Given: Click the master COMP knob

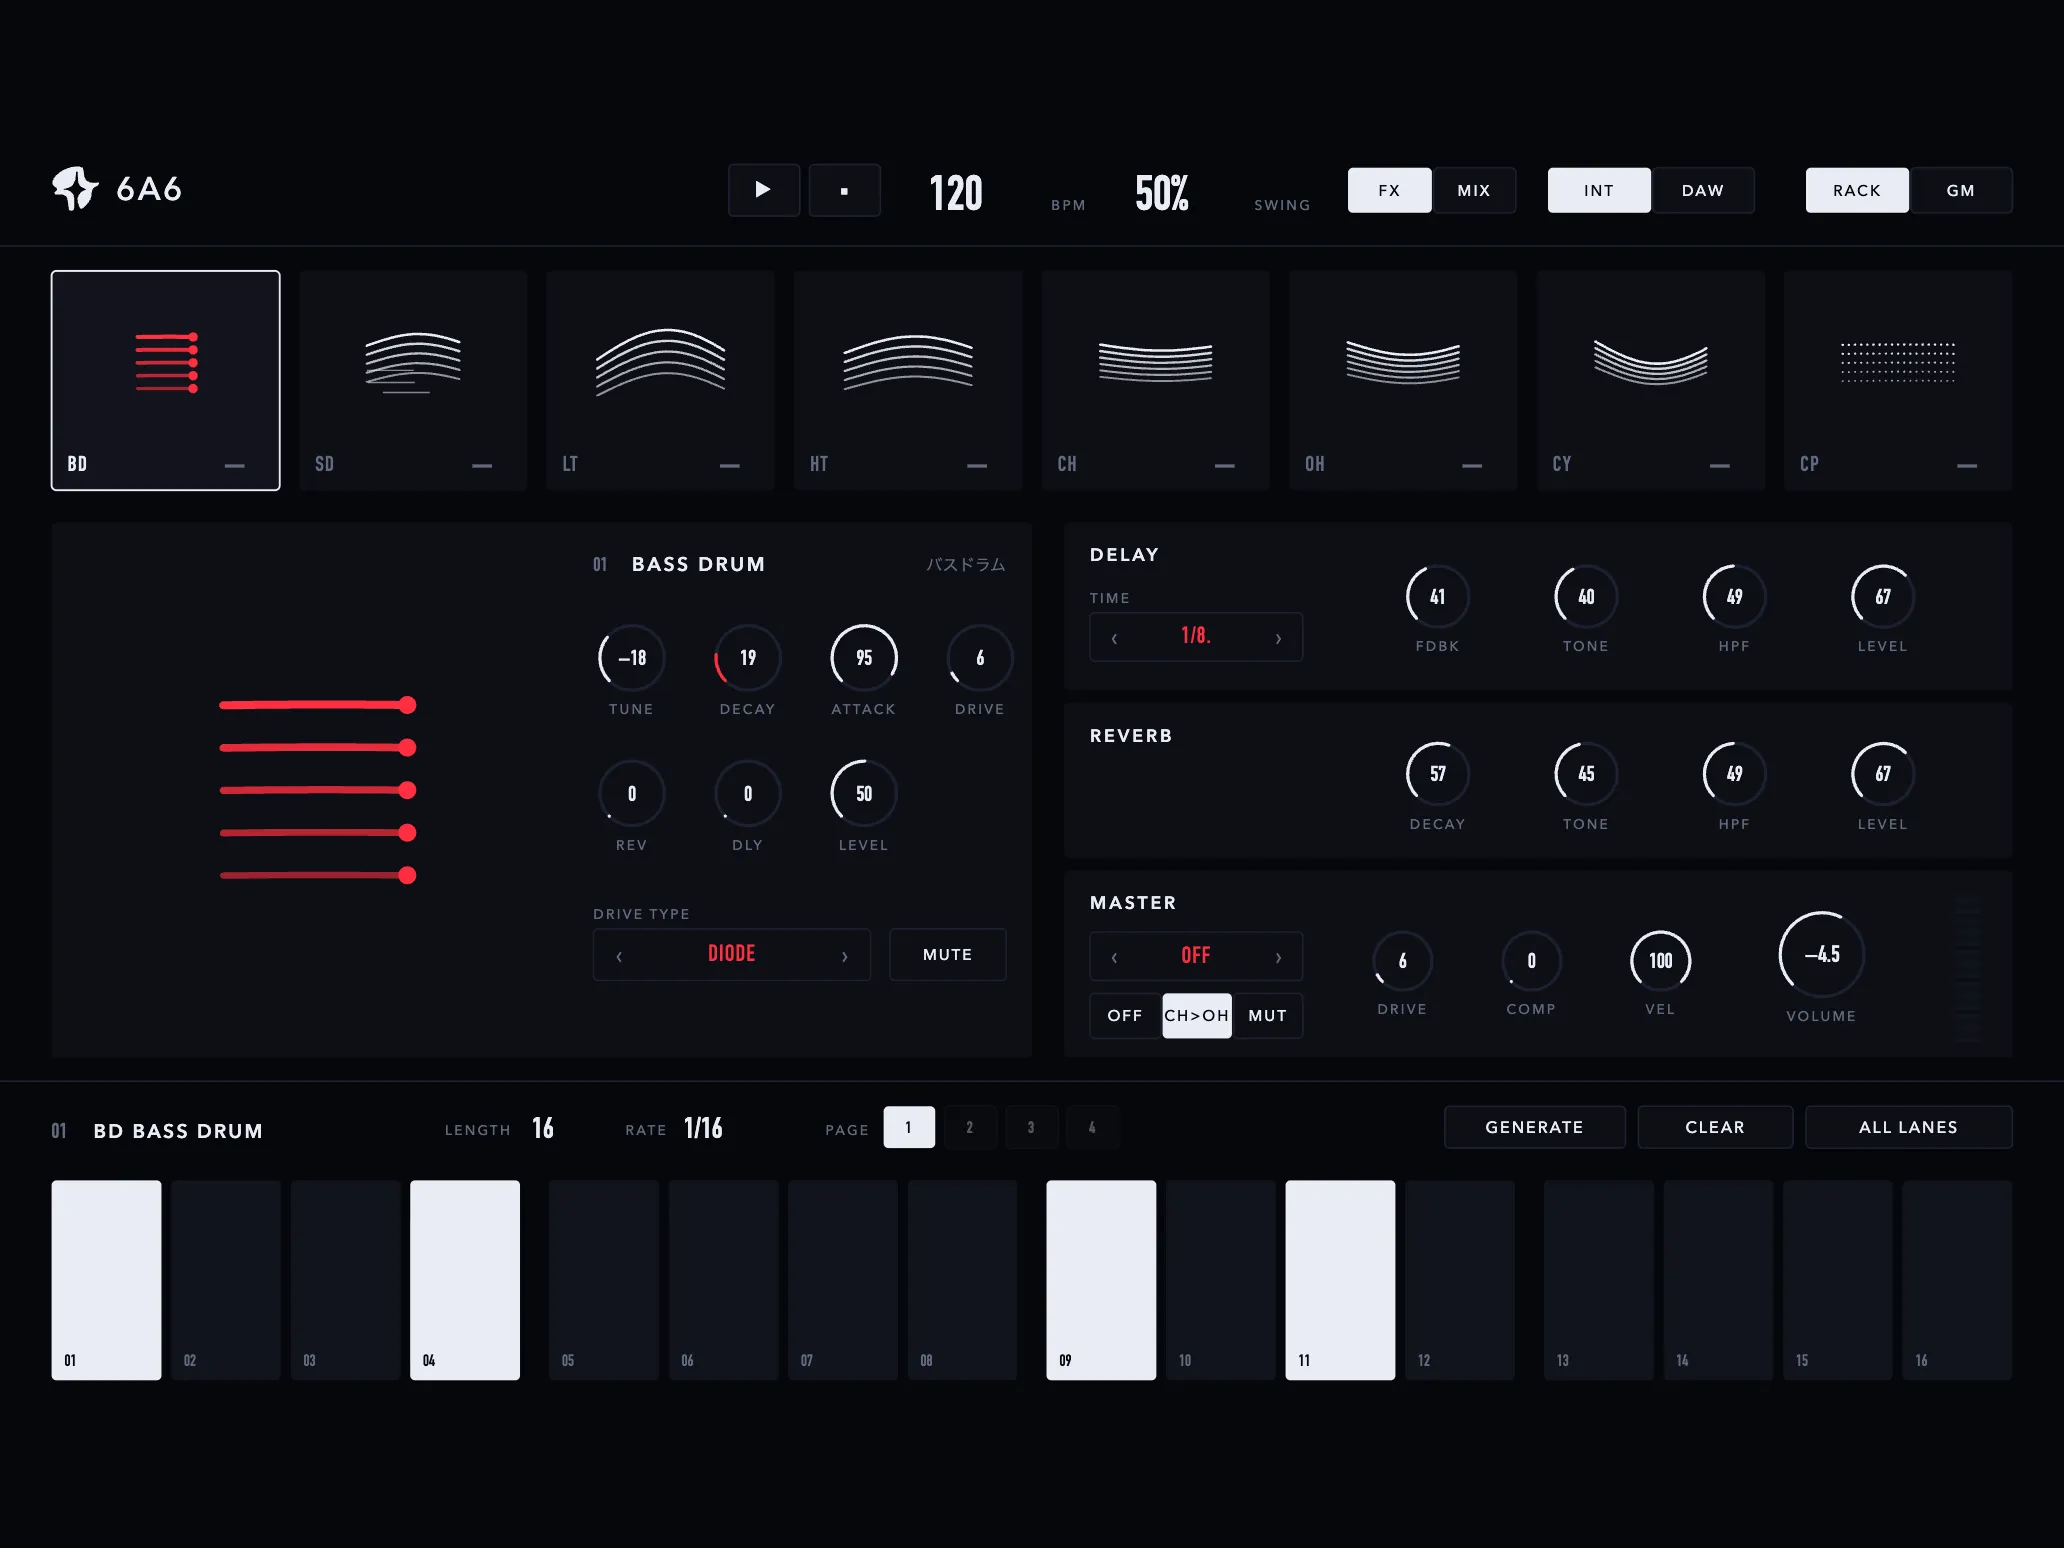Looking at the screenshot, I should coord(1531,961).
